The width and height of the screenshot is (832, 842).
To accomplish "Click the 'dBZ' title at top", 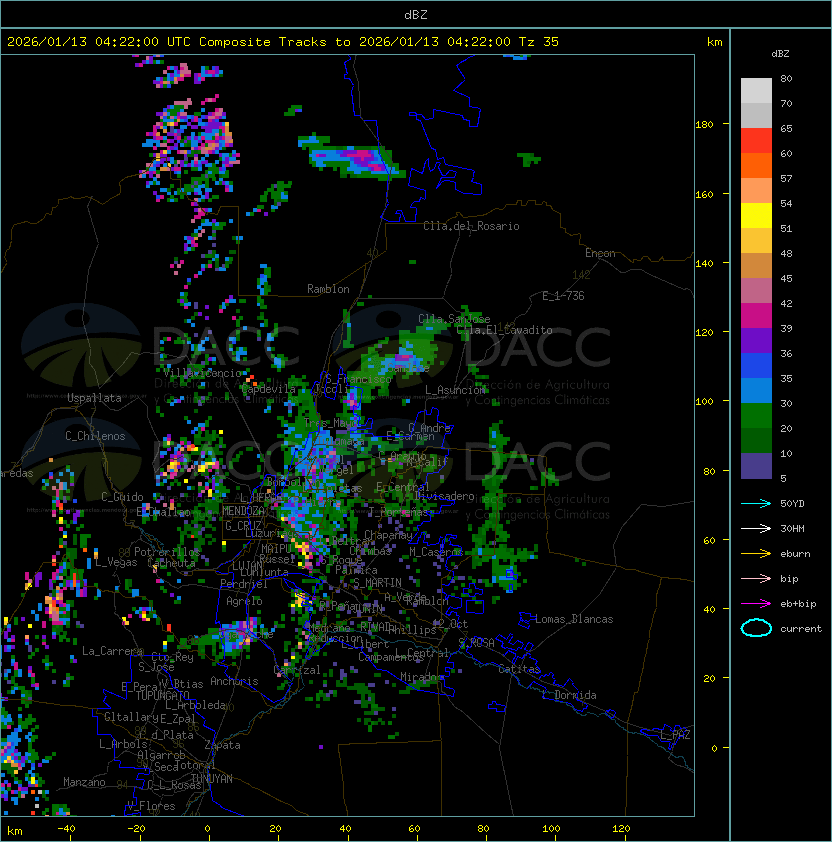I will (x=416, y=15).
